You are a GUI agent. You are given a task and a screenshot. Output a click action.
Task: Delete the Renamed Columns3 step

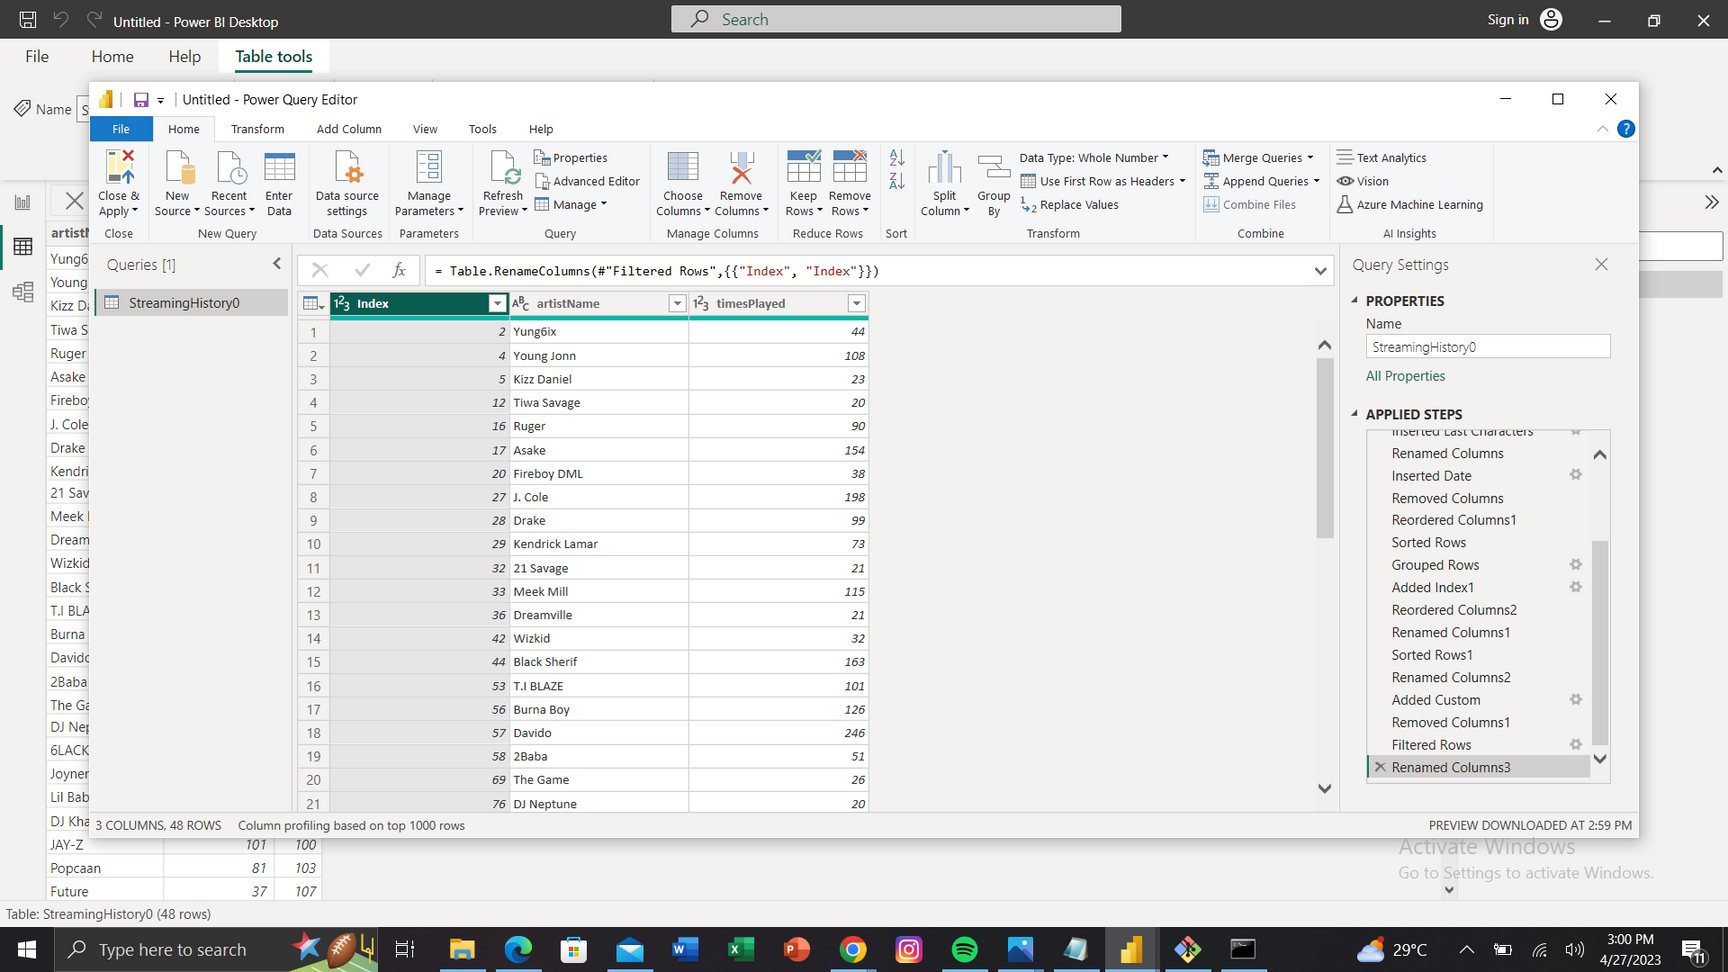coord(1380,767)
